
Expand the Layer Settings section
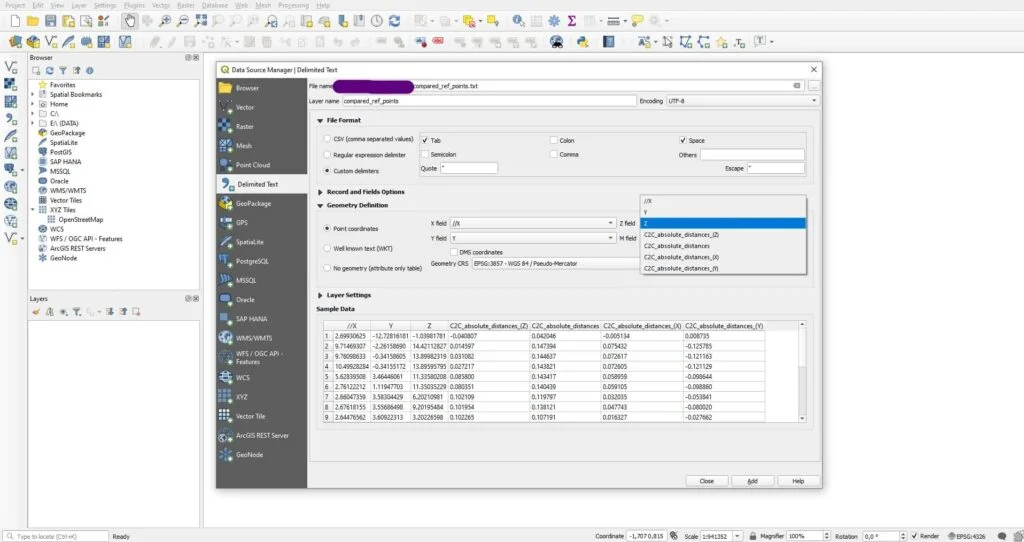pyautogui.click(x=320, y=295)
